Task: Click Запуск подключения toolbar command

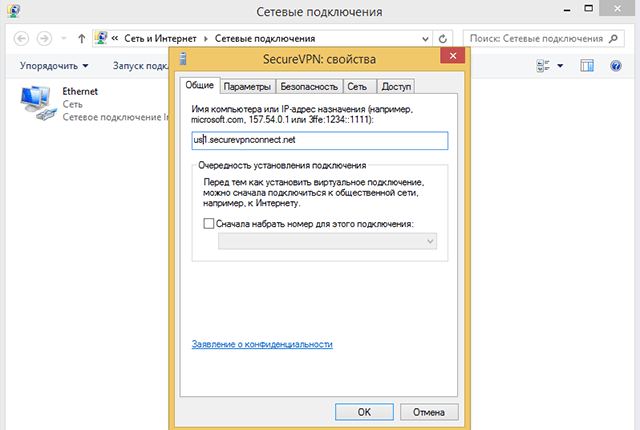Action: (141, 66)
